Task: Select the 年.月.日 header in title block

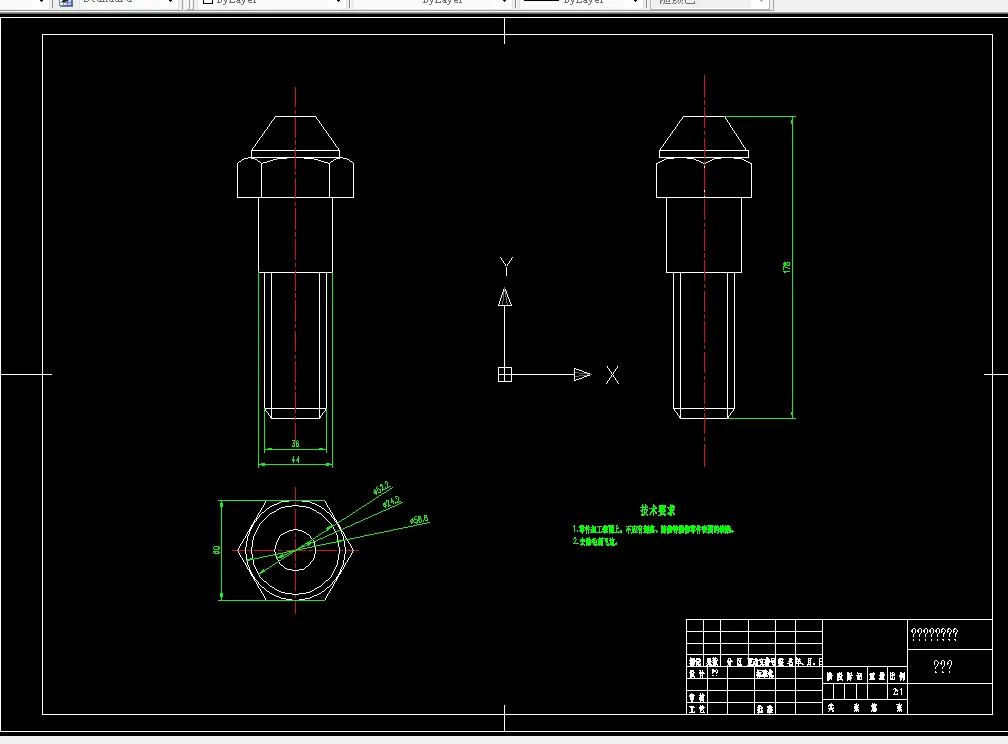Action: pos(809,661)
